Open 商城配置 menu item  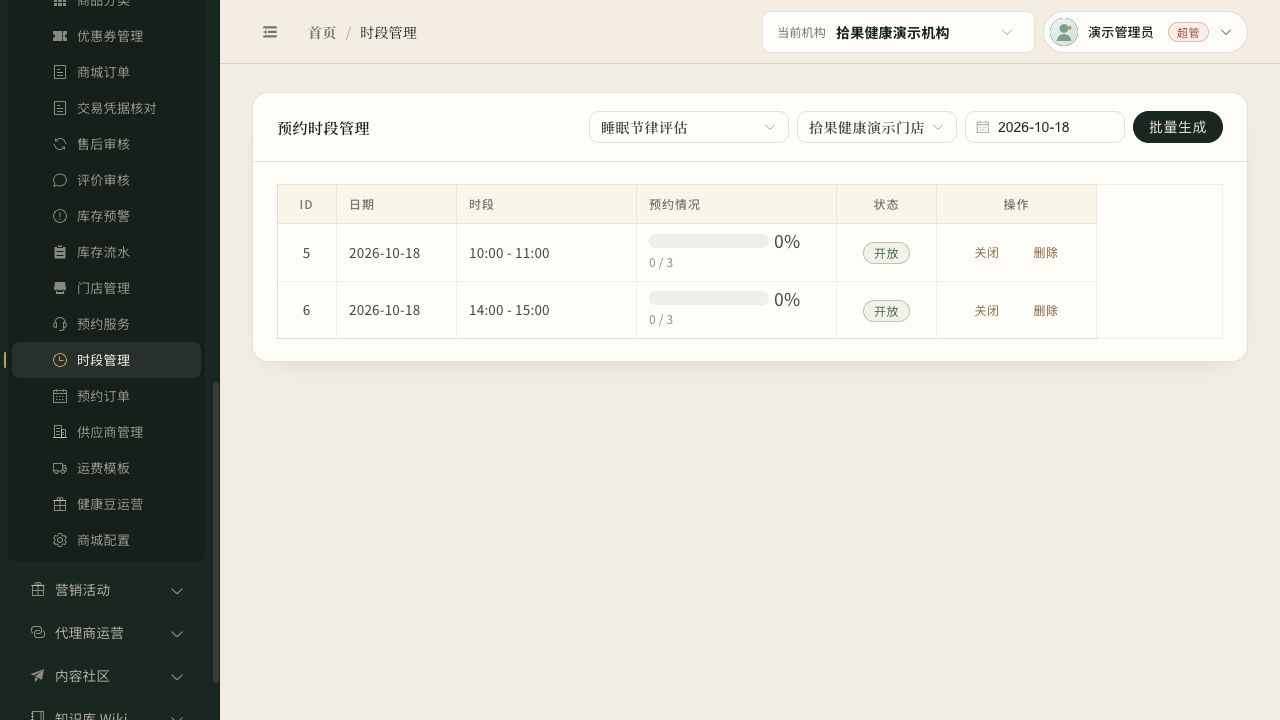[106, 540]
